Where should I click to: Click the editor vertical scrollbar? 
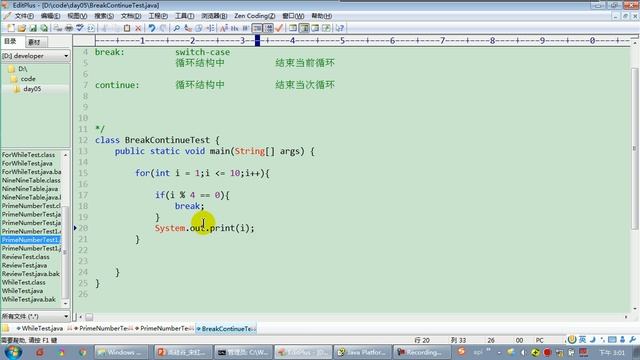coord(635,149)
